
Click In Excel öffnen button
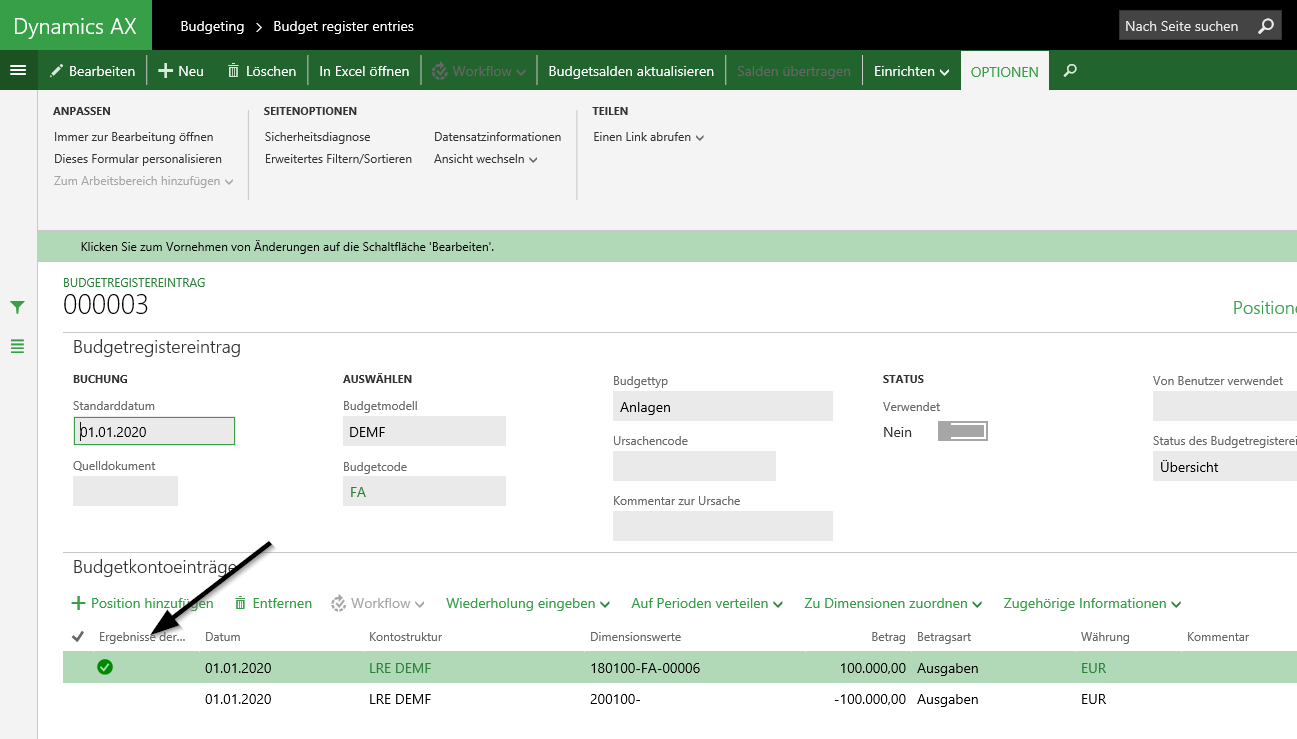[x=364, y=71]
